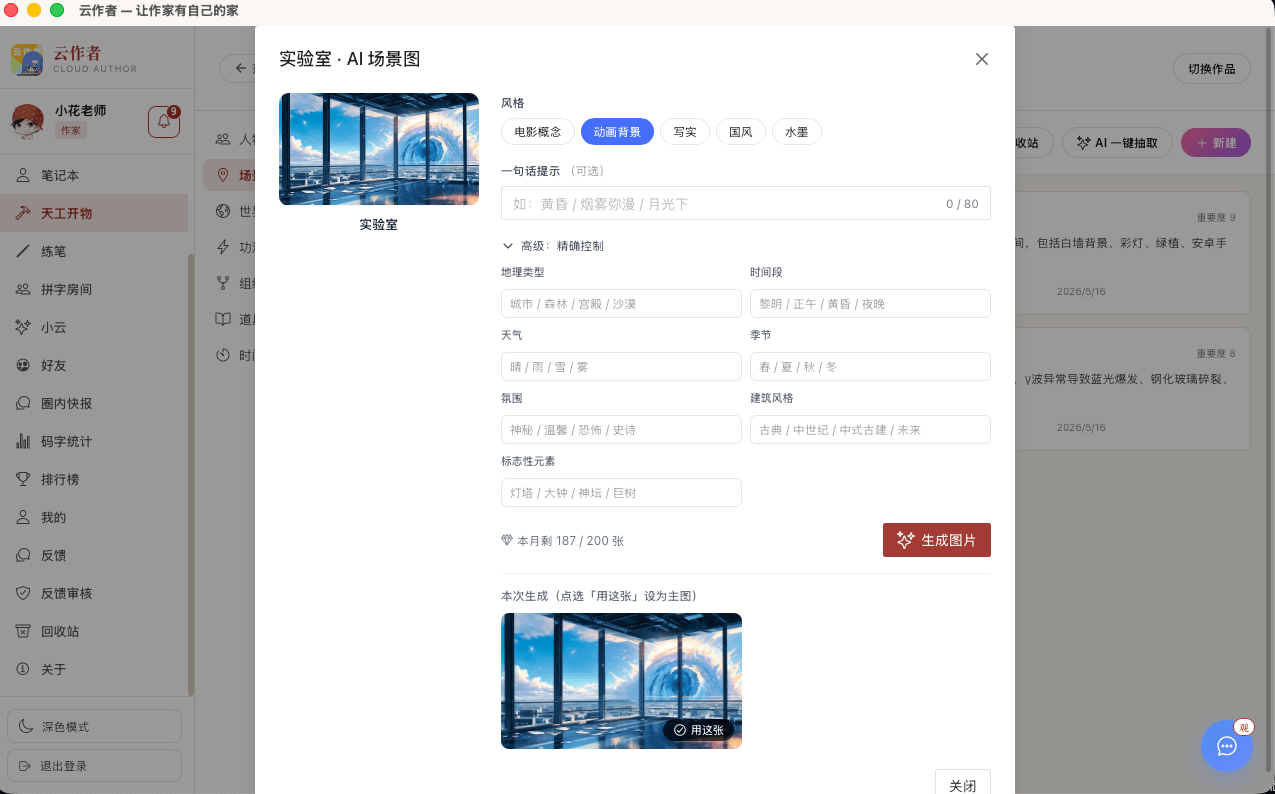Click the diamond quota icon
Viewport: 1275px width, 794px height.
coord(507,540)
